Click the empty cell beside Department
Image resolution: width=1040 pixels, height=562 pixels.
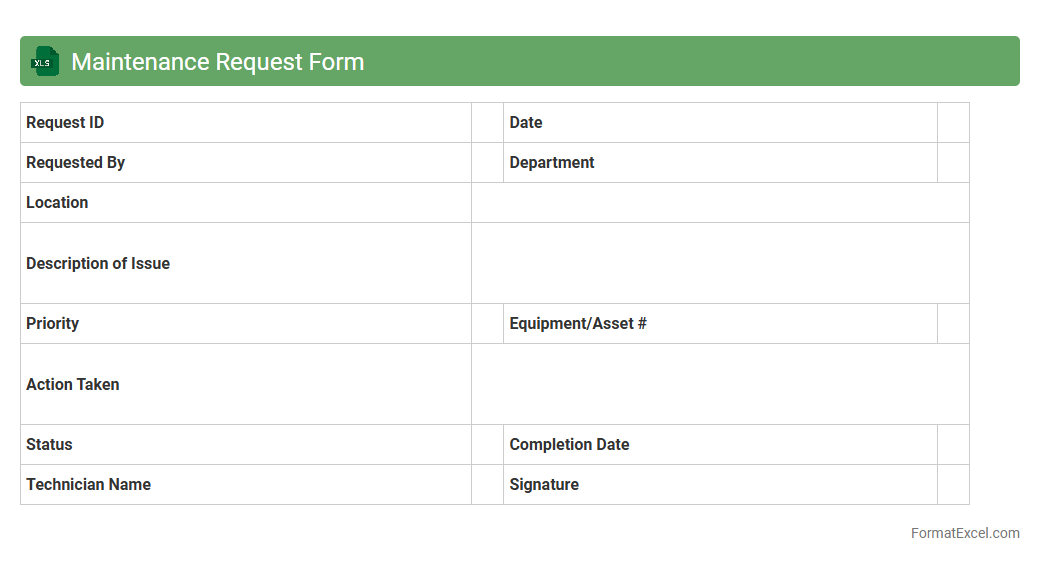(953, 163)
